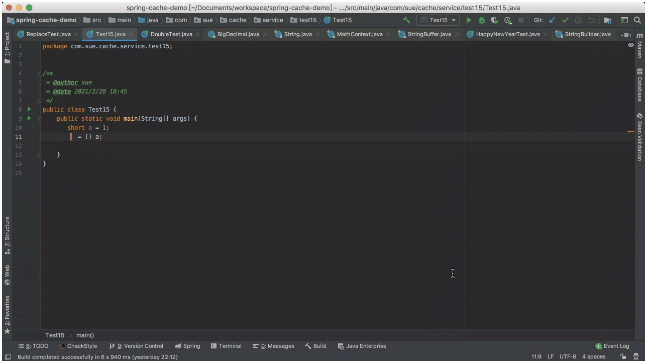Switch to the DoubleTest.java tab

[x=171, y=34]
